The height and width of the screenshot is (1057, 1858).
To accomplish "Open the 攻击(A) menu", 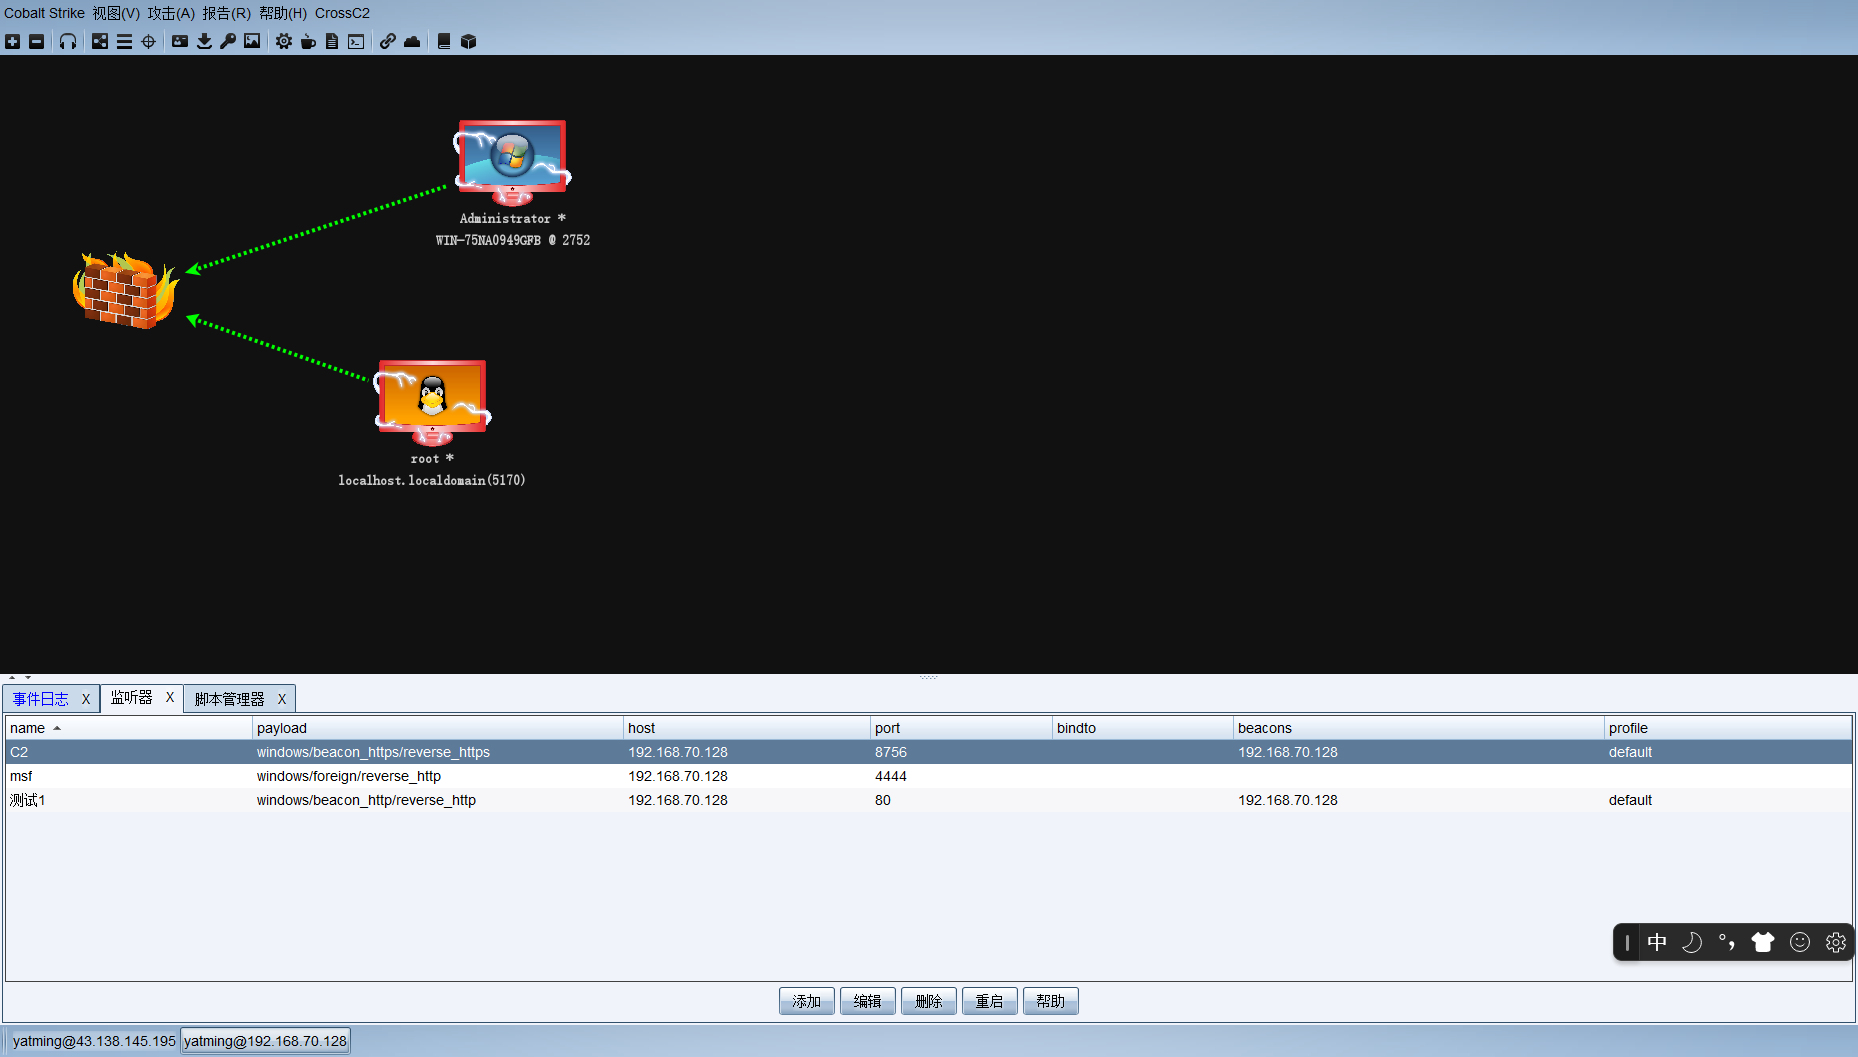I will click(171, 13).
